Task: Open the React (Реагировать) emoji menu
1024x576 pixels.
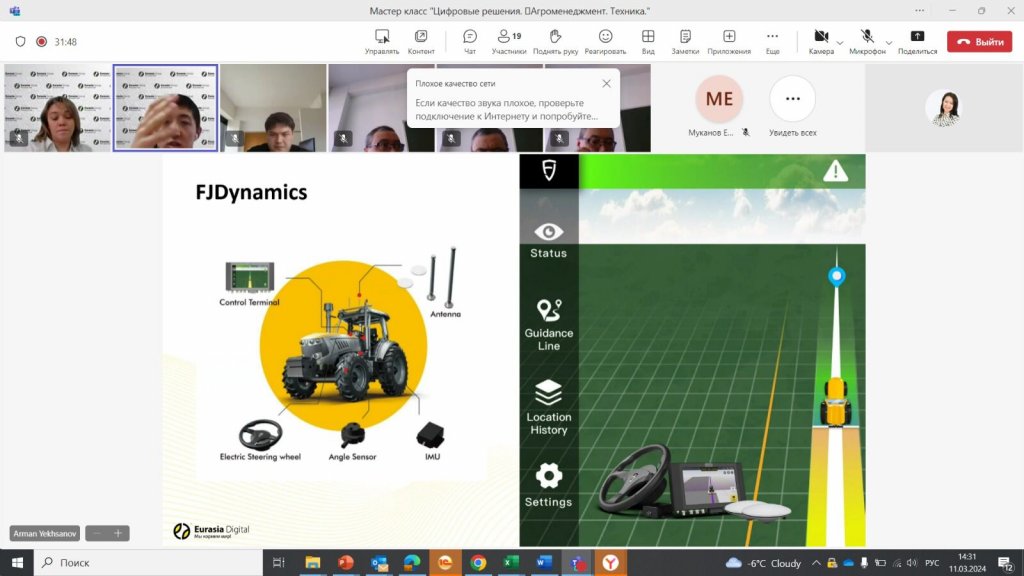Action: (x=605, y=41)
